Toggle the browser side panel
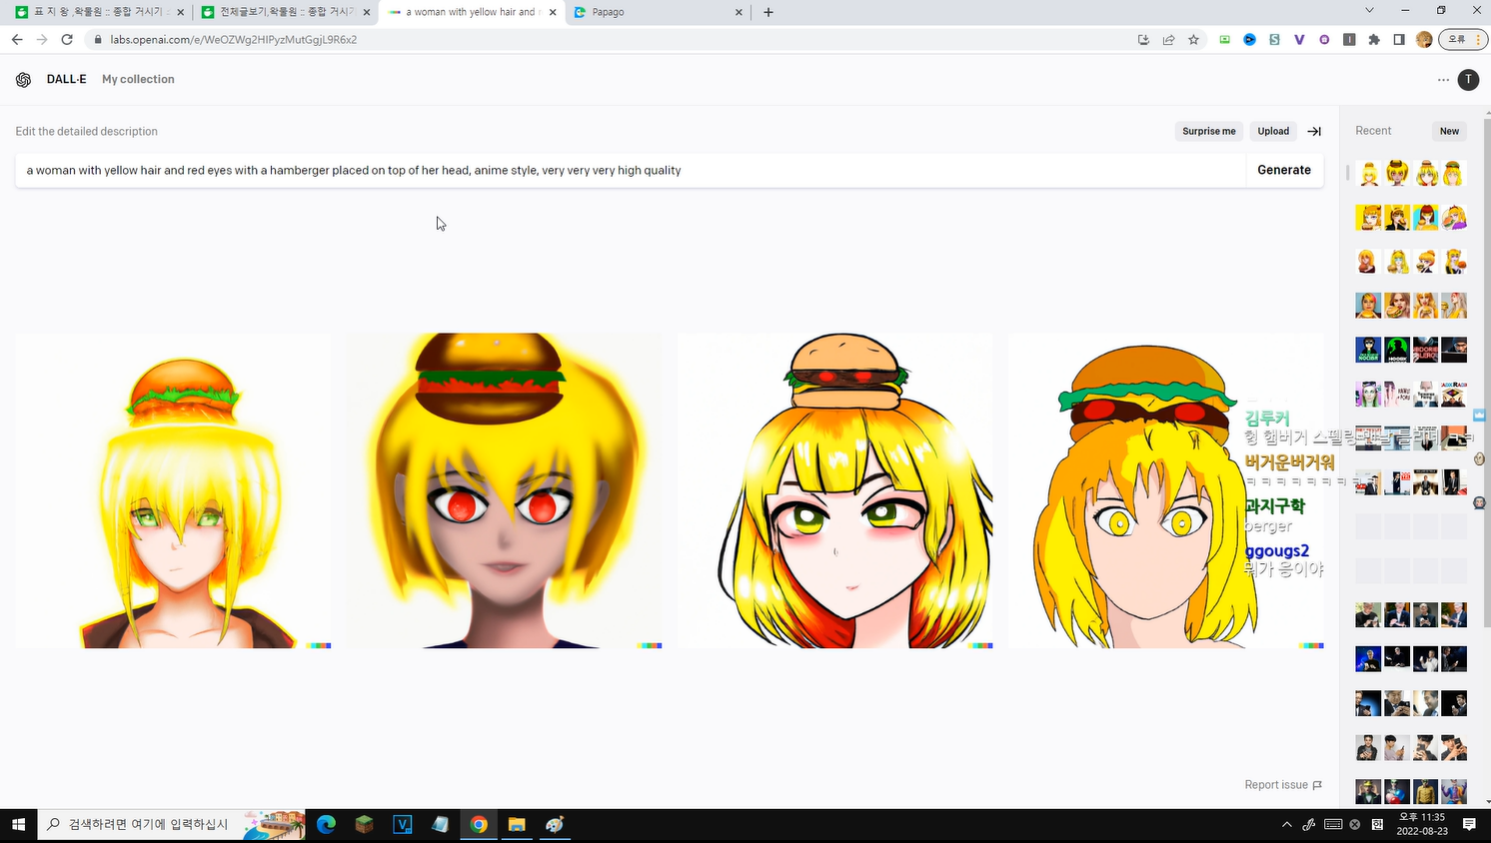The width and height of the screenshot is (1491, 843). 1399,40
